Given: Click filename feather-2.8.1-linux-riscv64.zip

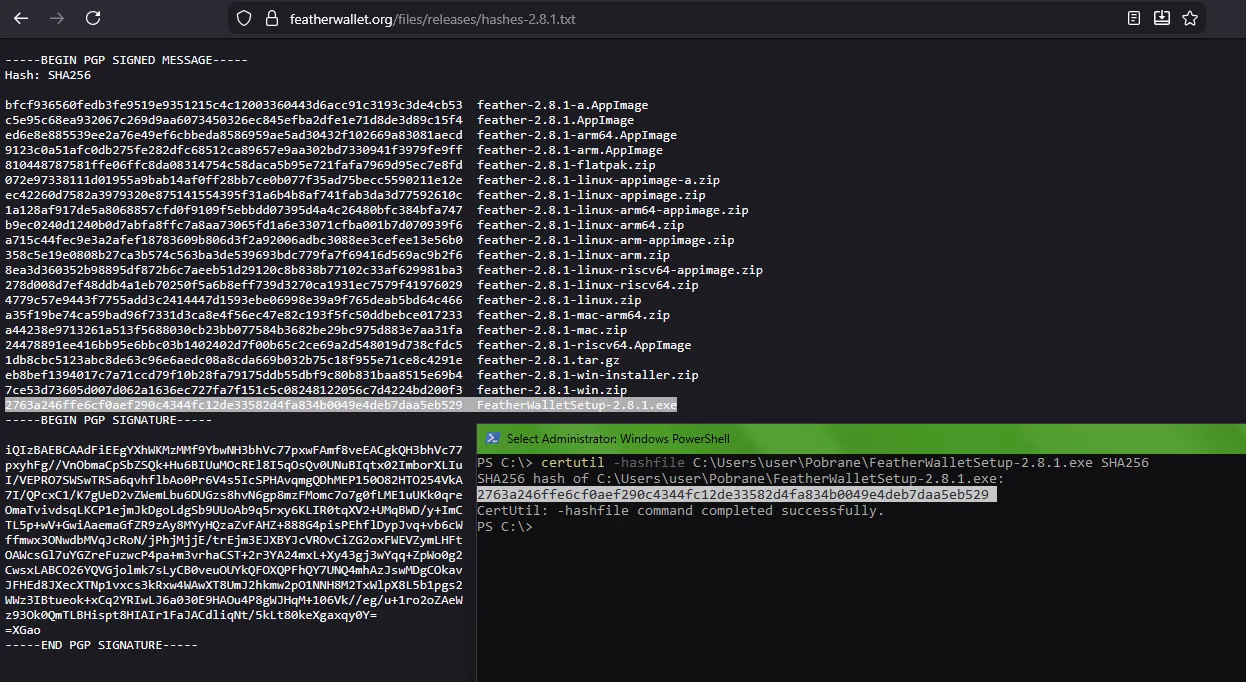Looking at the screenshot, I should tap(588, 285).
